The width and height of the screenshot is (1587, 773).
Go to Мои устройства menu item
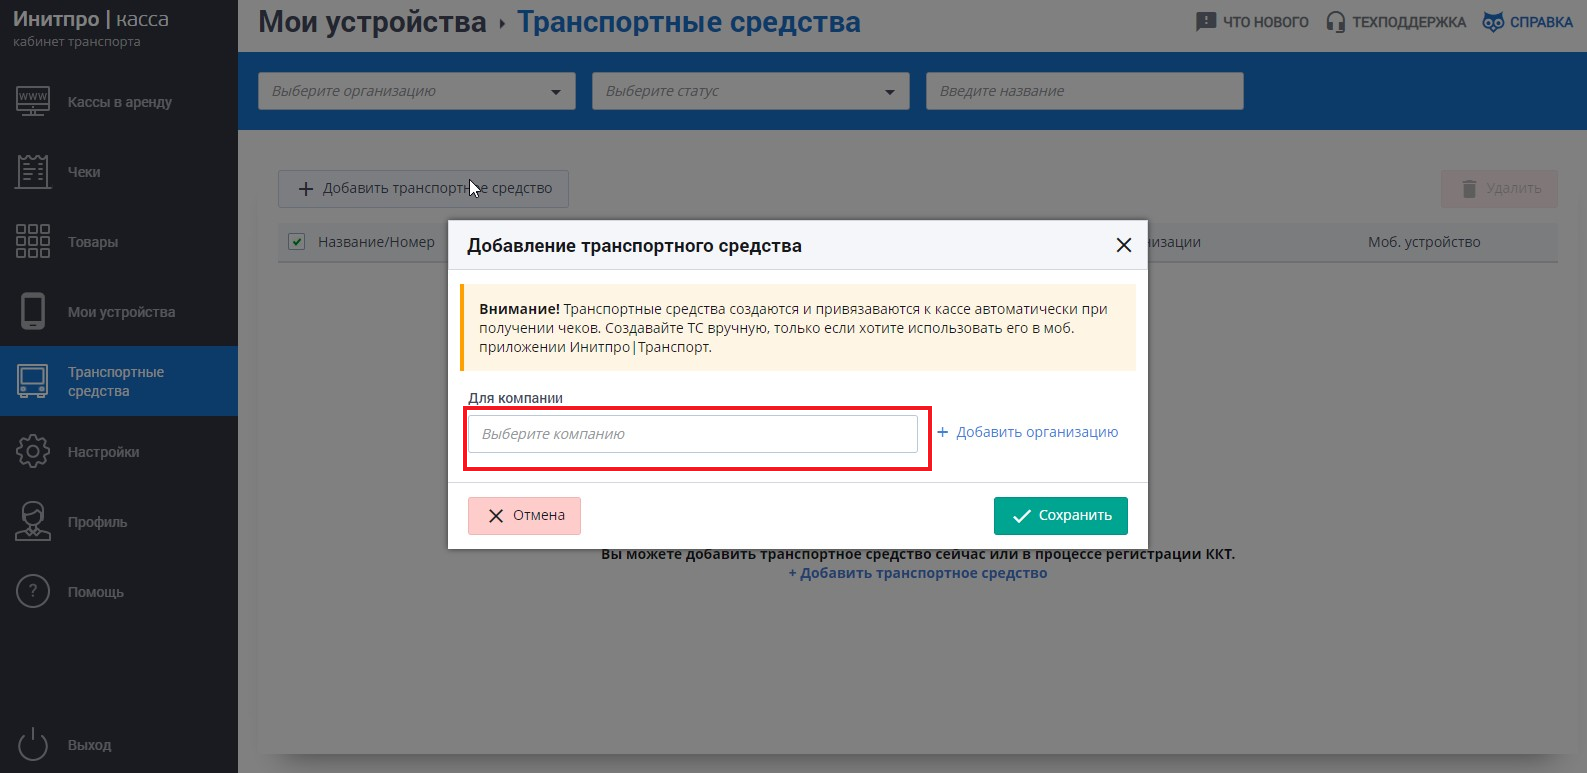tap(119, 312)
